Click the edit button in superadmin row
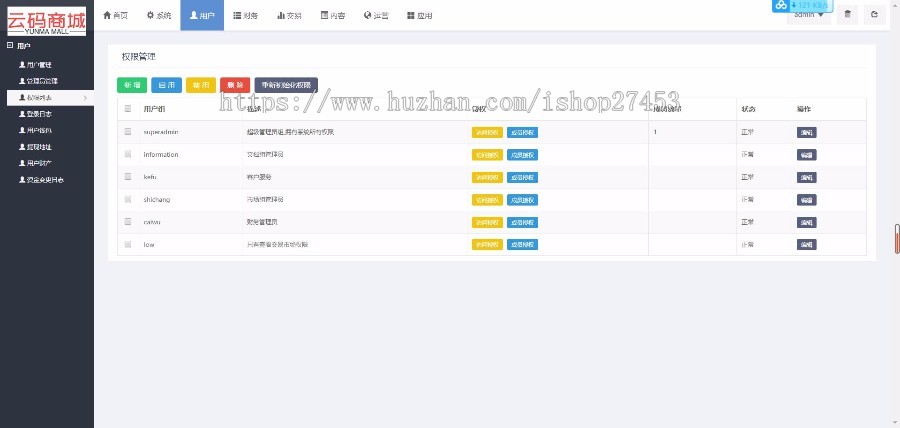 click(806, 133)
